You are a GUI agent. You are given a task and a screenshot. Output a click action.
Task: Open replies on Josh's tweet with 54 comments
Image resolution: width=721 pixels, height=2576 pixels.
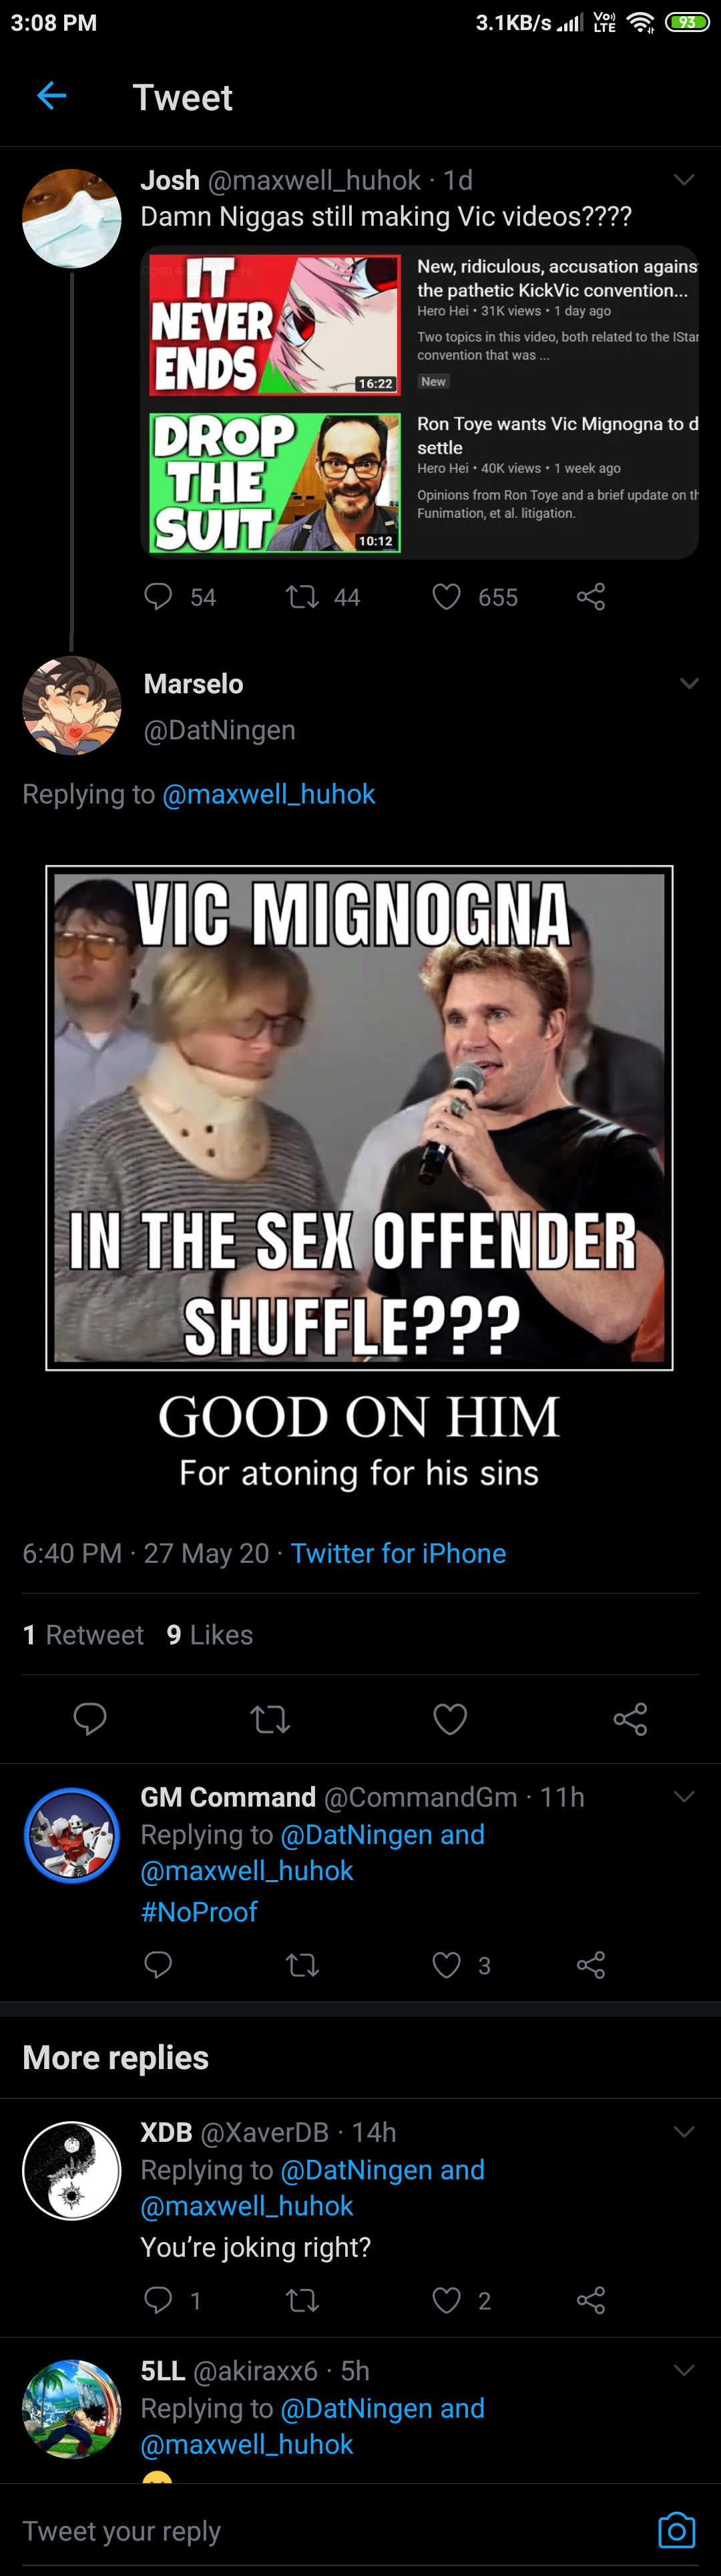pyautogui.click(x=158, y=597)
